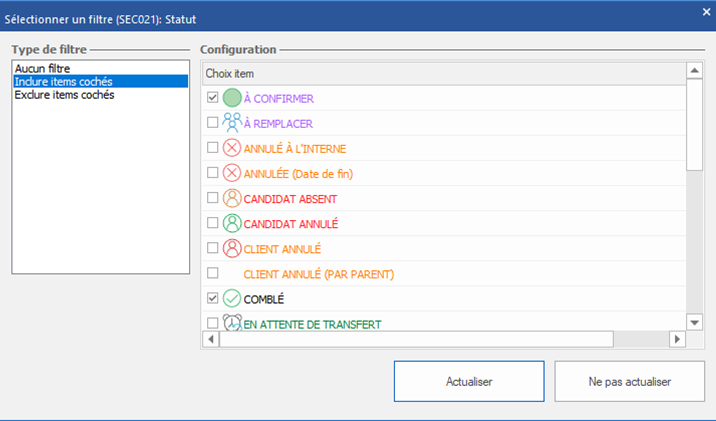Click the green person CANDIDAT ANNULÉ icon
The height and width of the screenshot is (421, 716).
232,223
